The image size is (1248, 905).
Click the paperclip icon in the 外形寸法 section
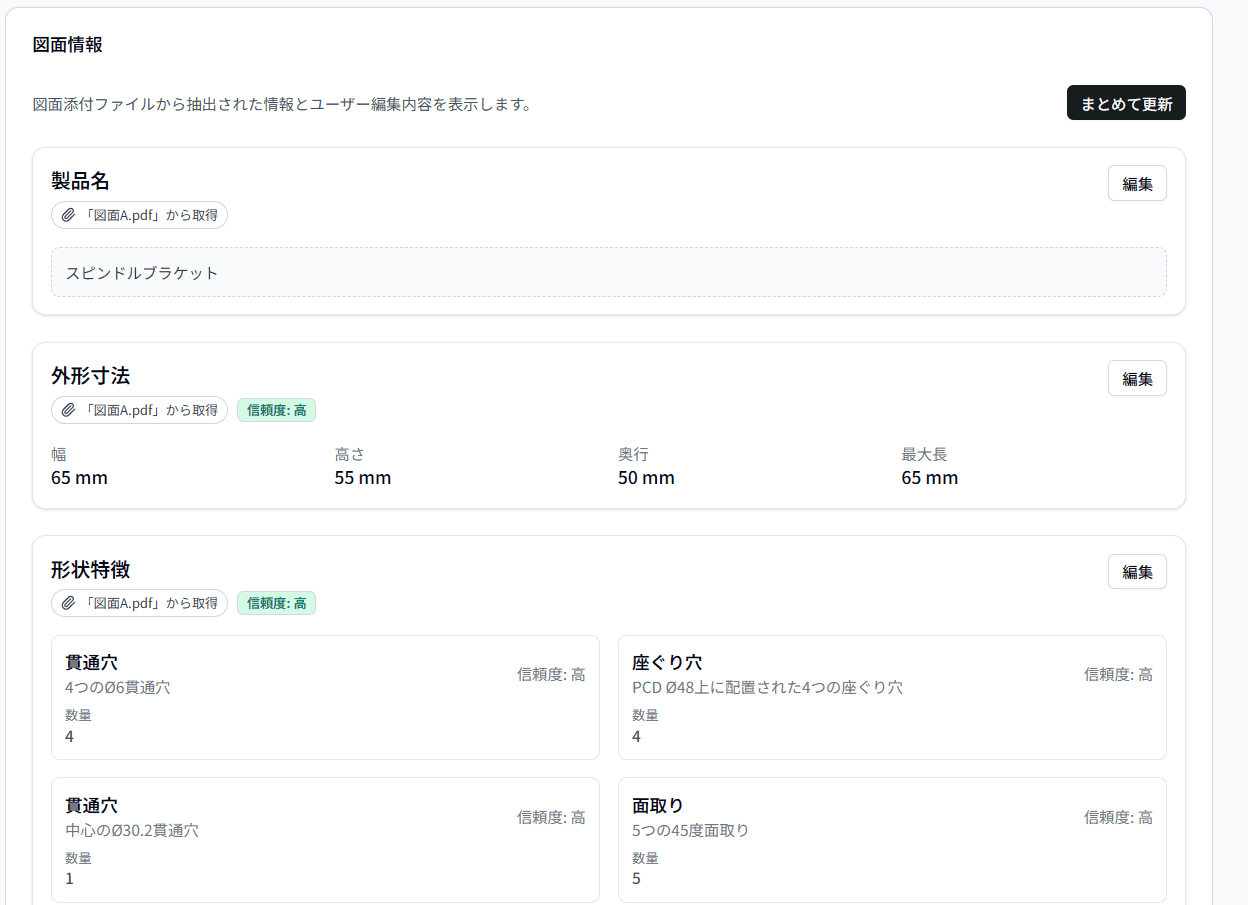(67, 410)
